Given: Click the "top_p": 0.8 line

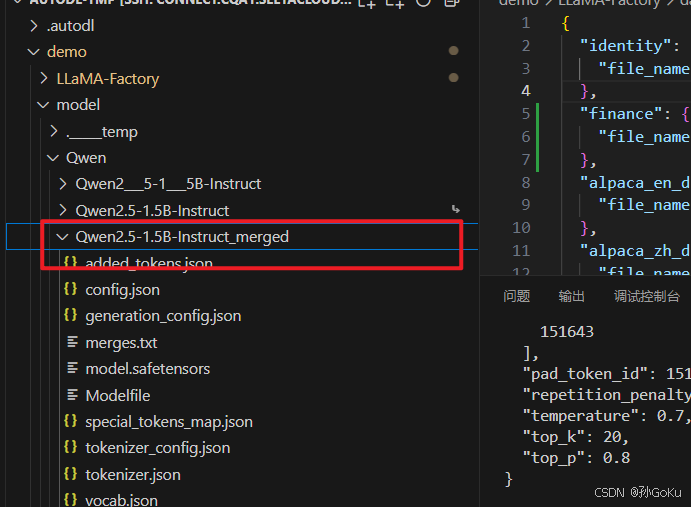Looking at the screenshot, I should pos(576,459).
